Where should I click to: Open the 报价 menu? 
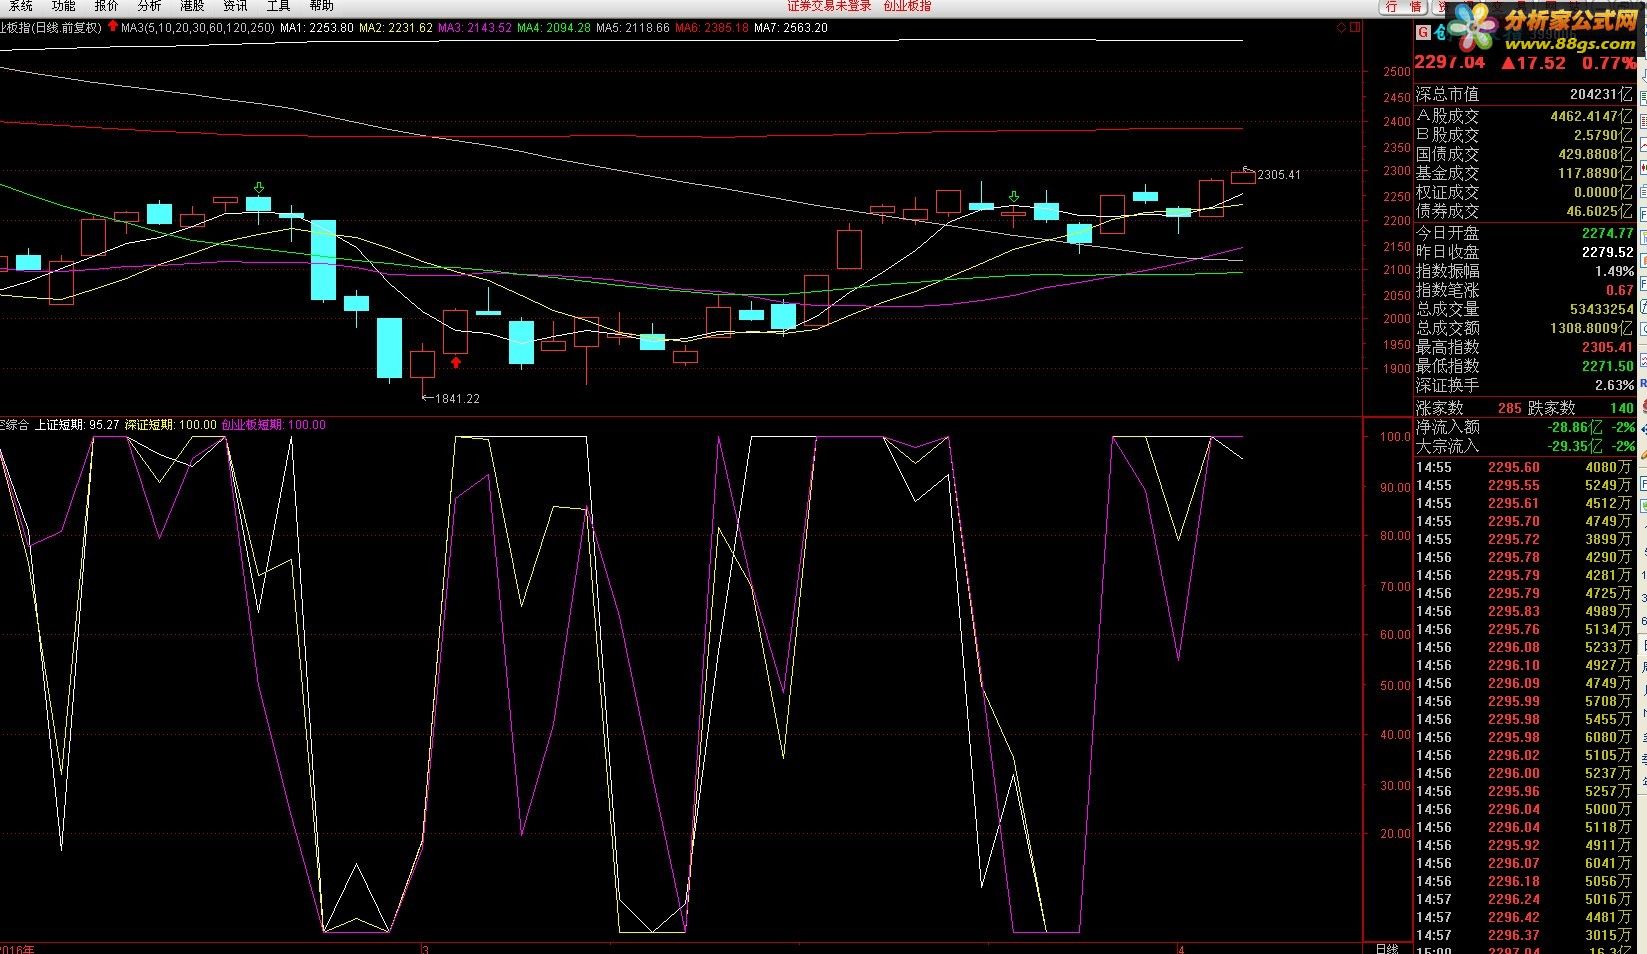tap(106, 6)
